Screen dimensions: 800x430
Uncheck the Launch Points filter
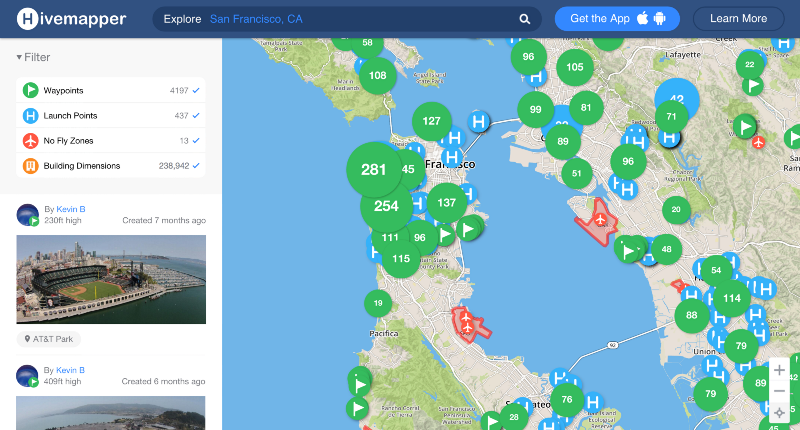coord(197,116)
